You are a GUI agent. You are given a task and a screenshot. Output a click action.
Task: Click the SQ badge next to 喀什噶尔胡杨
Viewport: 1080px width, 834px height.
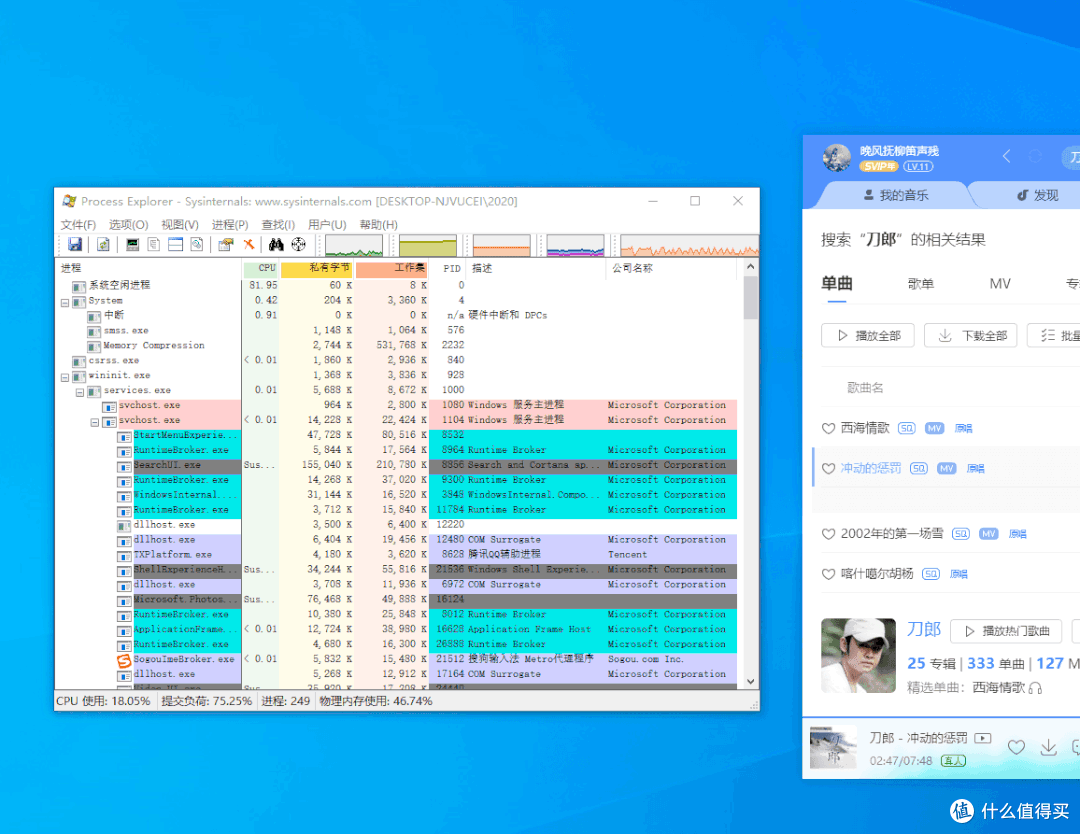coord(931,574)
